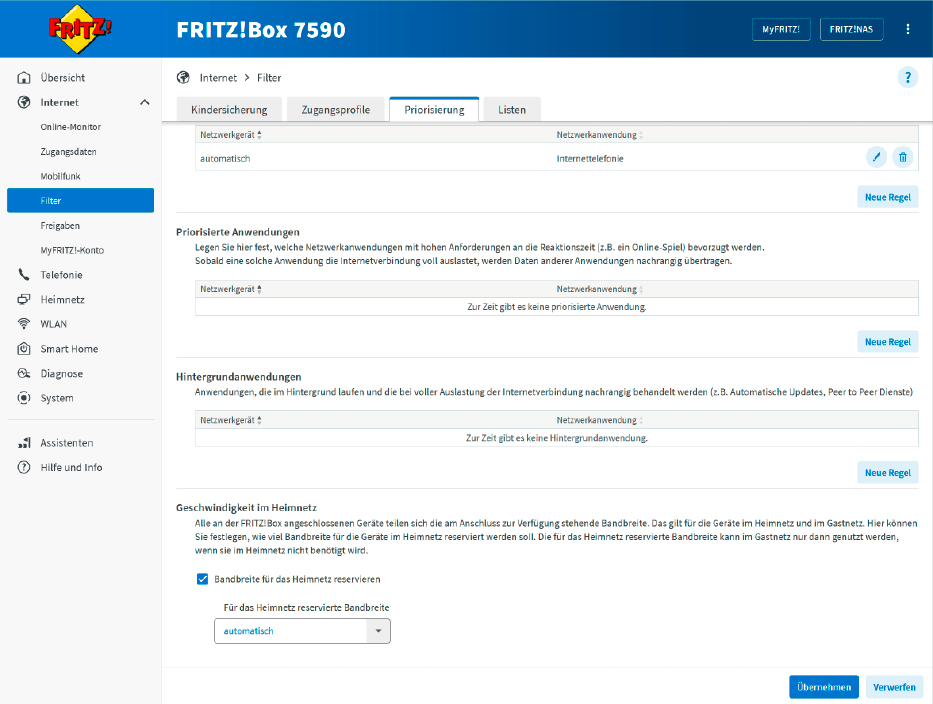Image resolution: width=933 pixels, height=704 pixels.
Task: Click the System icon
Action: click(24, 398)
